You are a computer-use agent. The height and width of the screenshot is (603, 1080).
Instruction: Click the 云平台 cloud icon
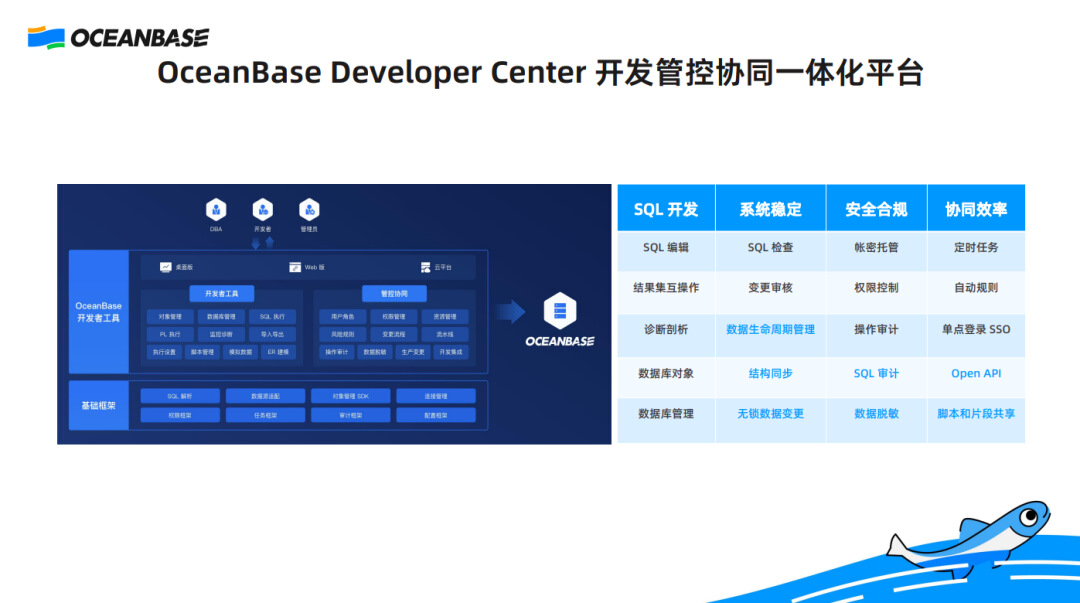425,267
